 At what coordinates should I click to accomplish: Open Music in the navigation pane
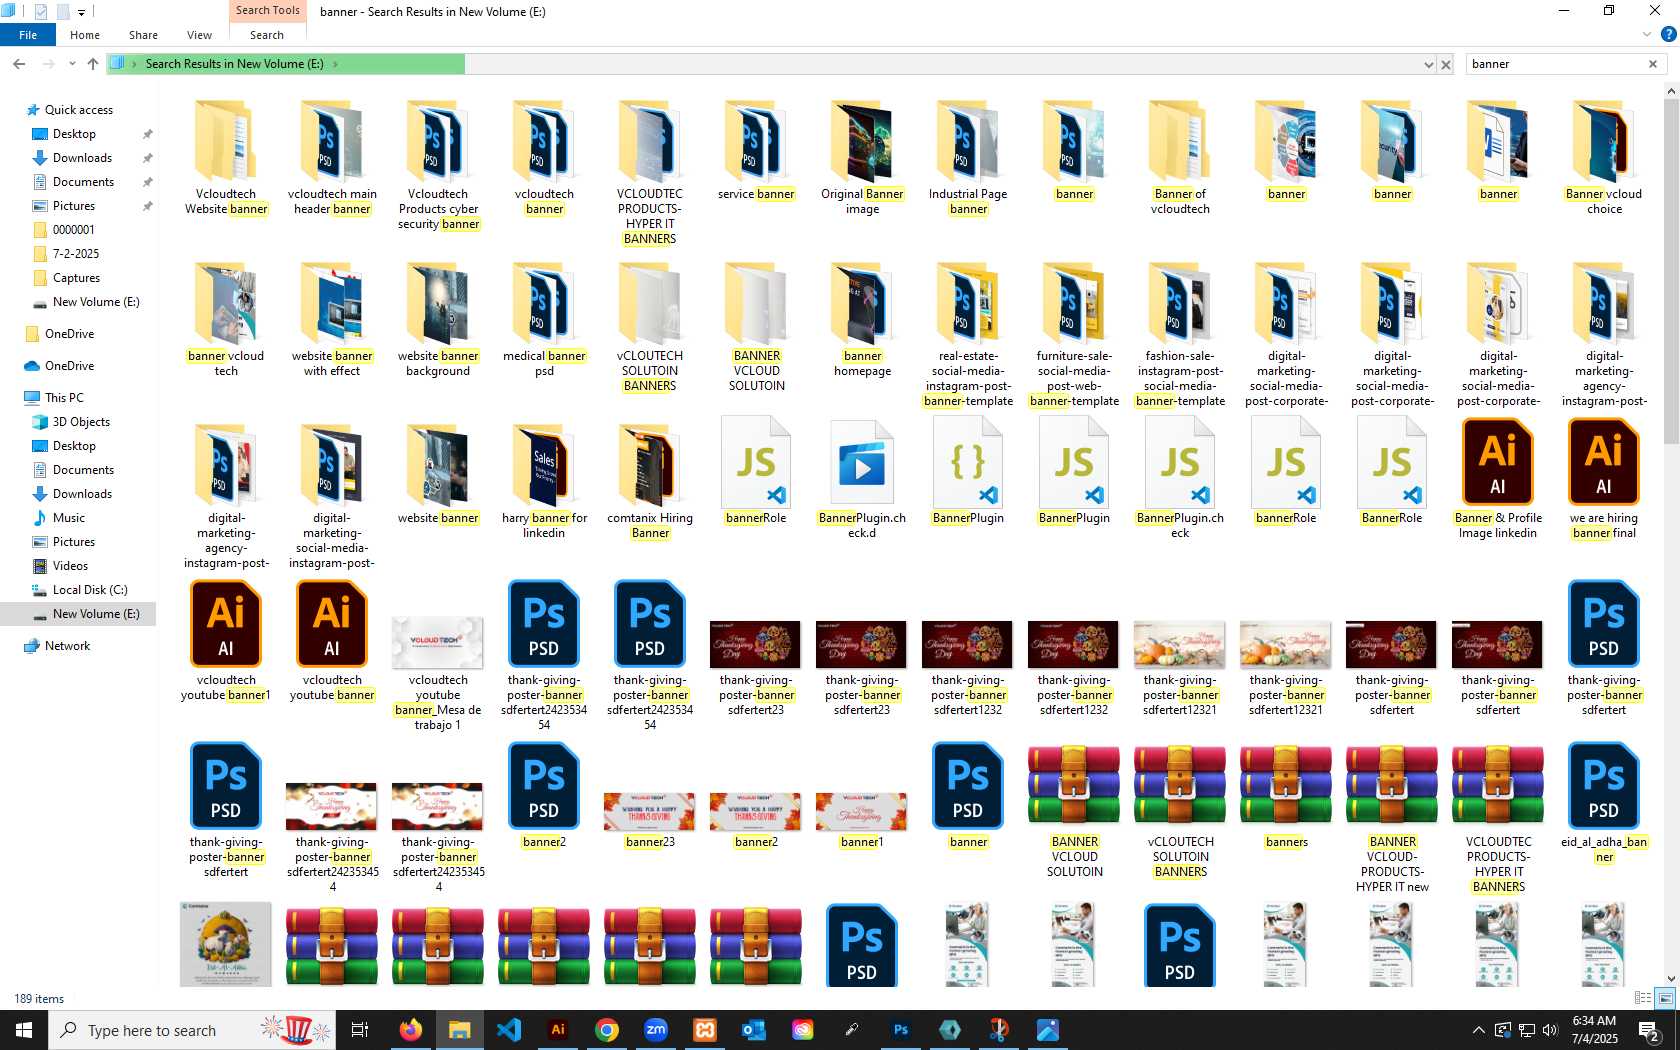69,518
